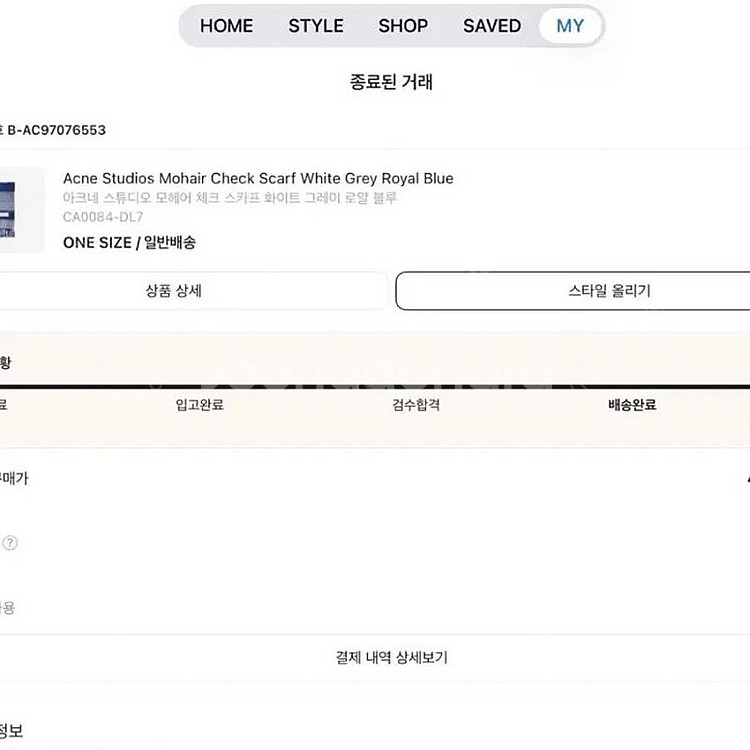Select the MY tab

[x=570, y=26]
